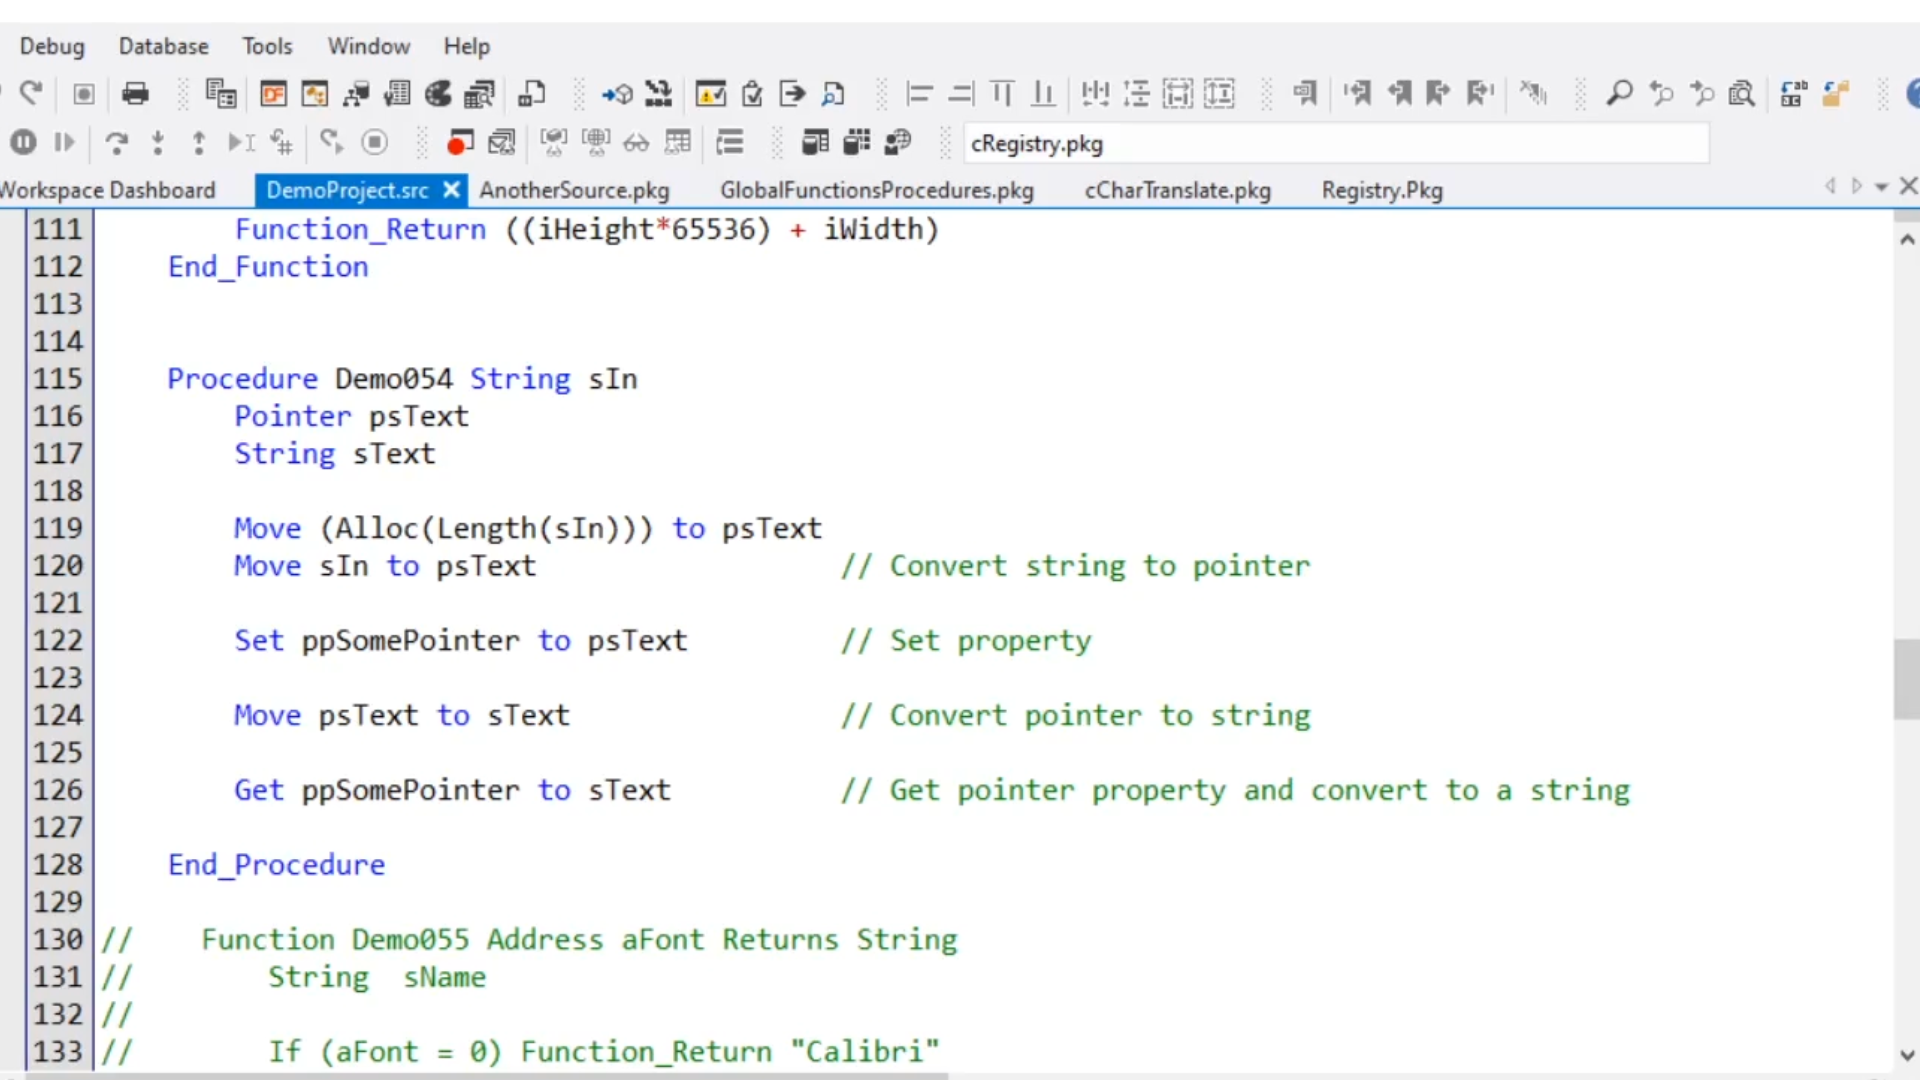Screen dimensions: 1920x1080
Task: Open the Workspace Dashboard tab
Action: [x=107, y=190]
